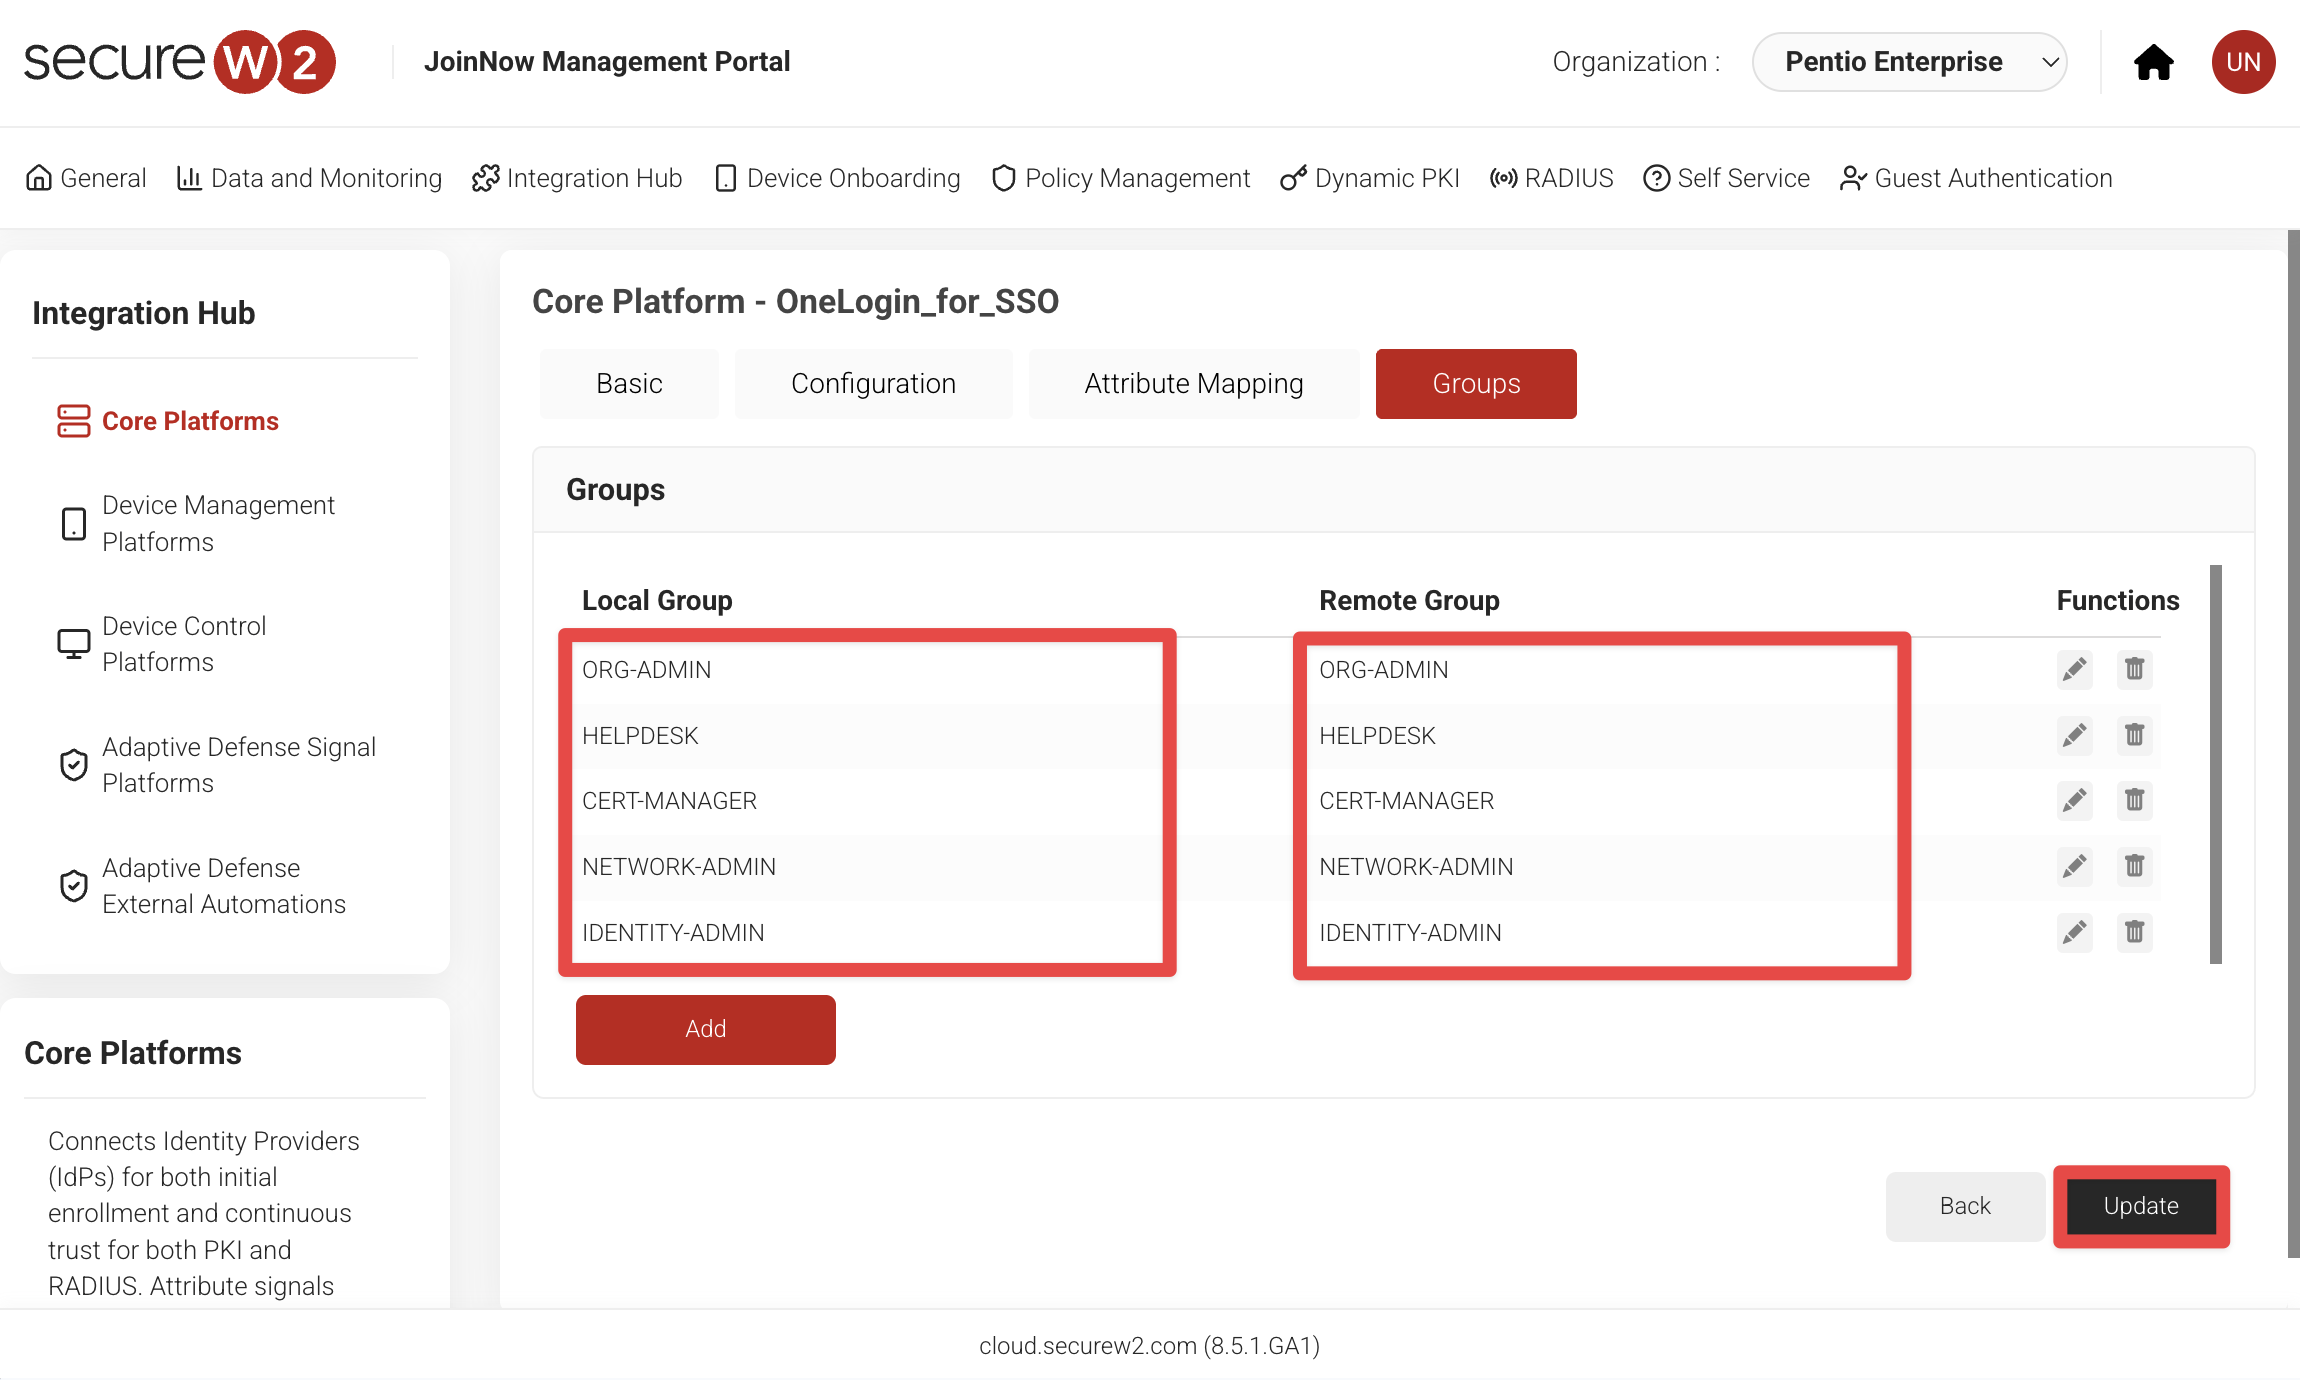
Task: Open the Device Onboarding menu
Action: (837, 178)
